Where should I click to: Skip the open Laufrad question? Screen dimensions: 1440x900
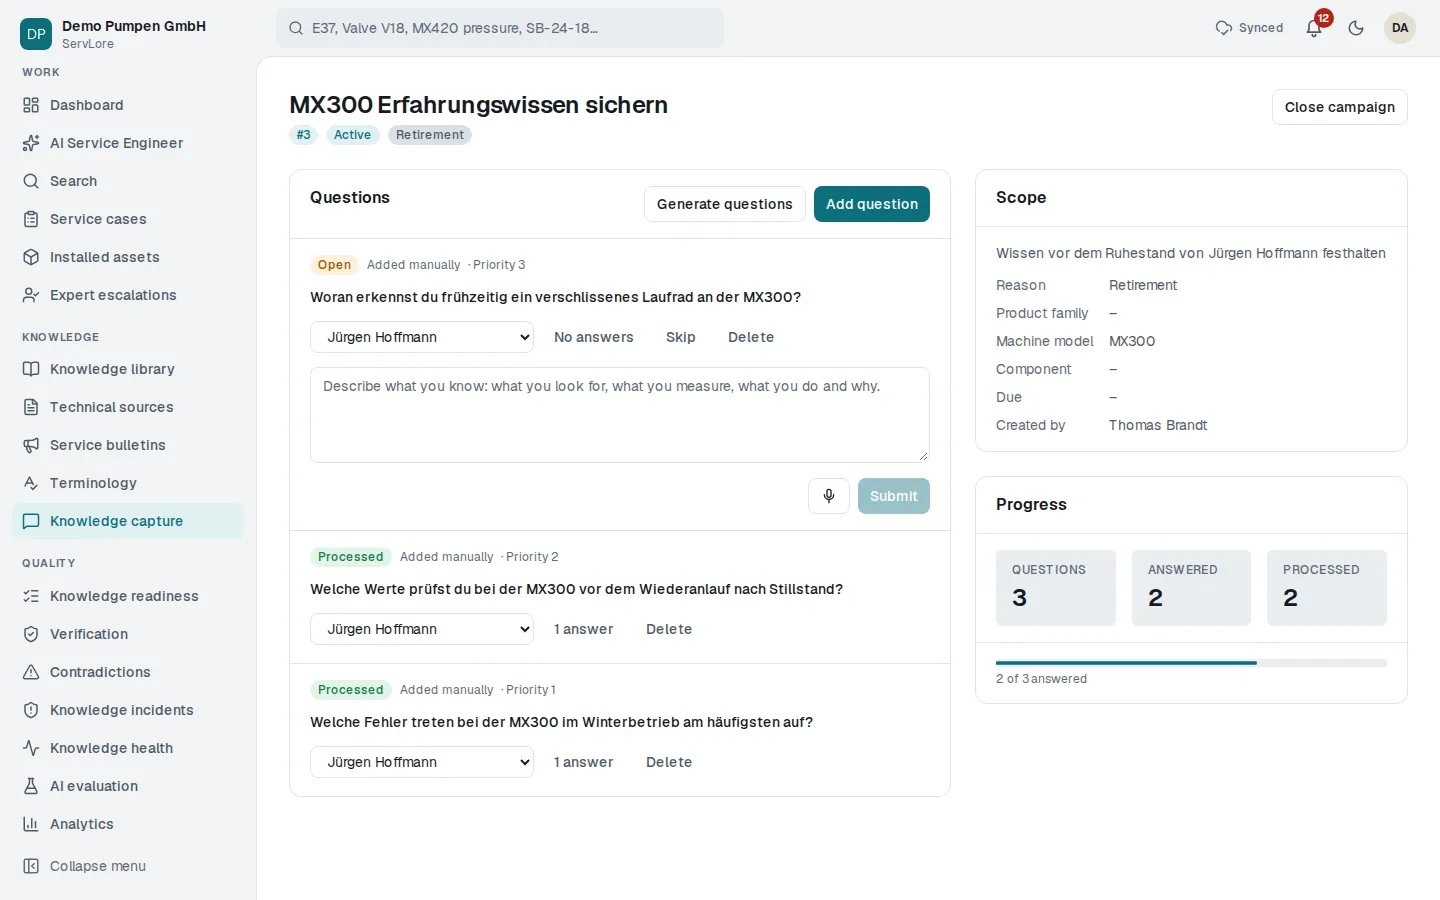pyautogui.click(x=681, y=337)
